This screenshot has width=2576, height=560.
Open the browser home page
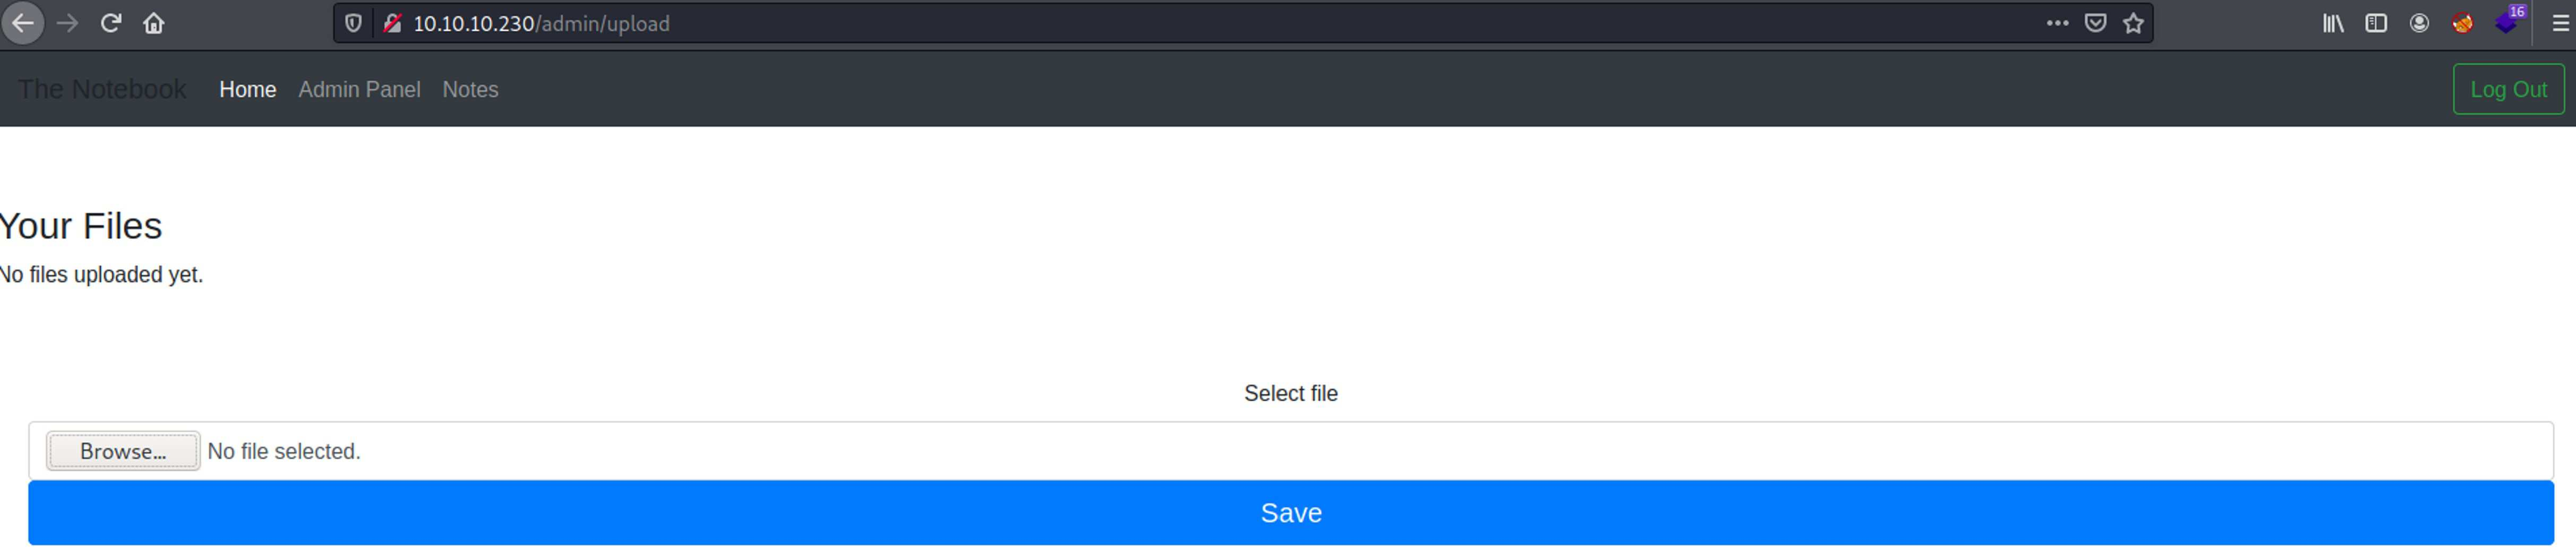tap(154, 23)
